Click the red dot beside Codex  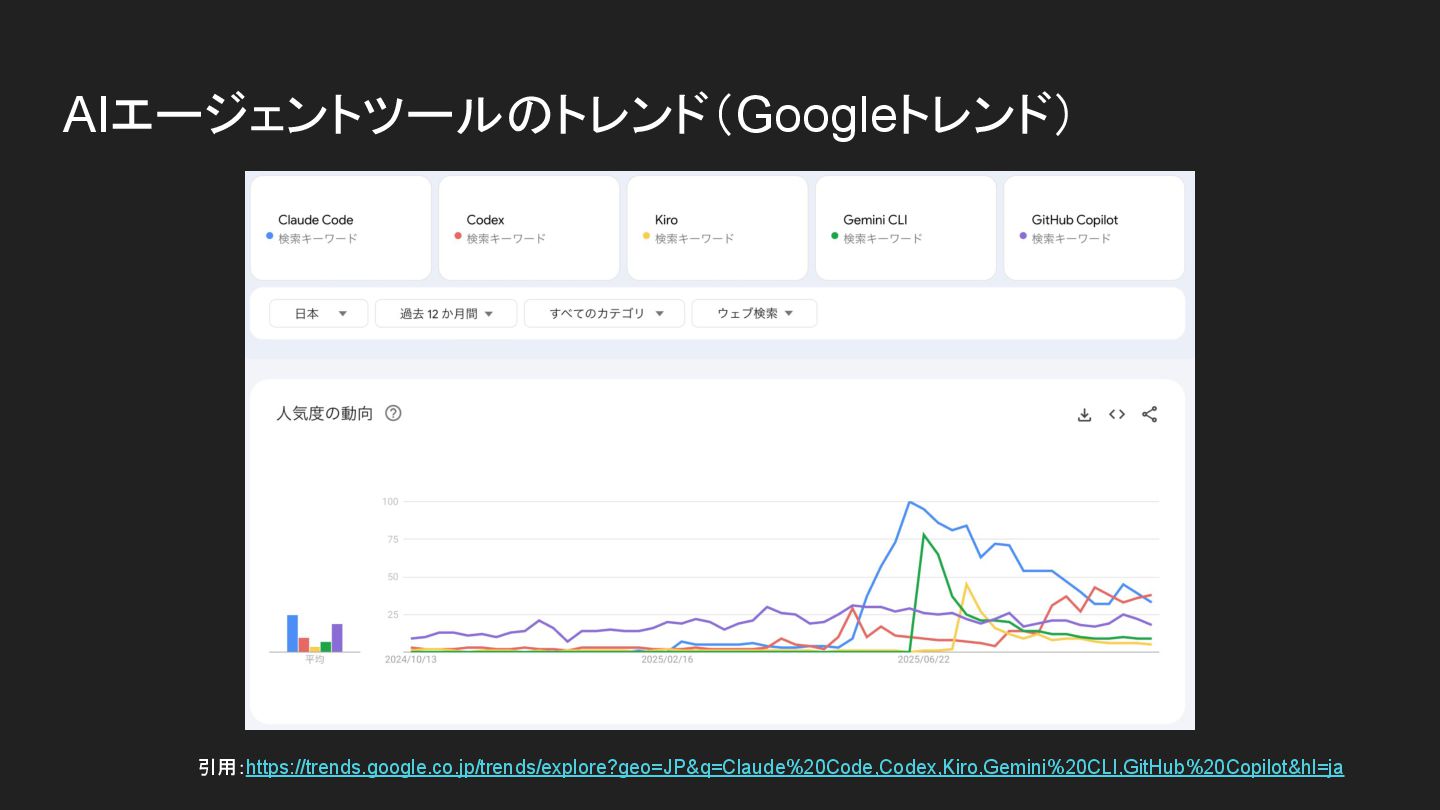click(x=458, y=236)
